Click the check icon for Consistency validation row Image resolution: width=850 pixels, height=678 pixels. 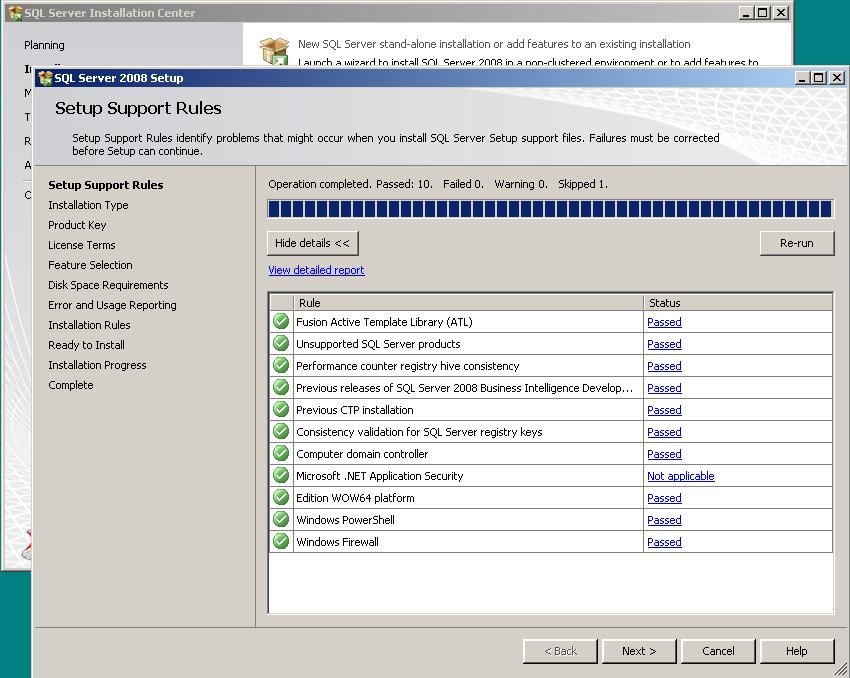tap(281, 431)
